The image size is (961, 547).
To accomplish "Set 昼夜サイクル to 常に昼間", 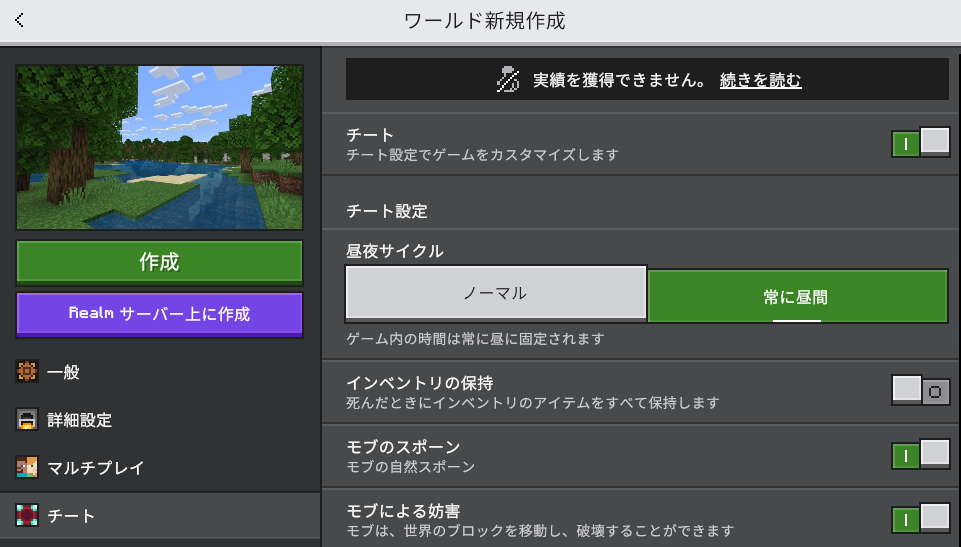I will pos(797,296).
